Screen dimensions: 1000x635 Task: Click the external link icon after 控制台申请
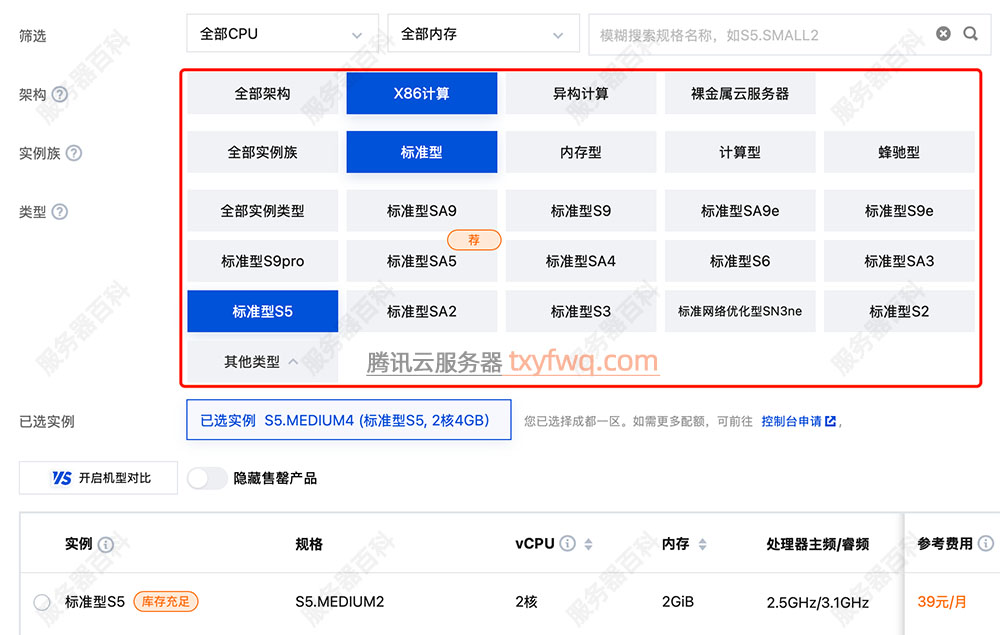click(830, 421)
